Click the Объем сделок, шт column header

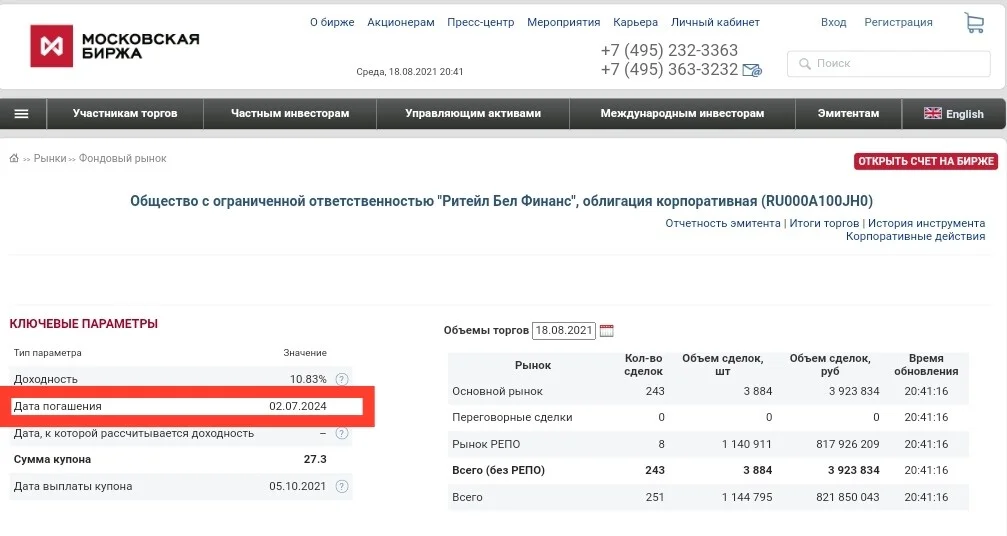click(722, 365)
